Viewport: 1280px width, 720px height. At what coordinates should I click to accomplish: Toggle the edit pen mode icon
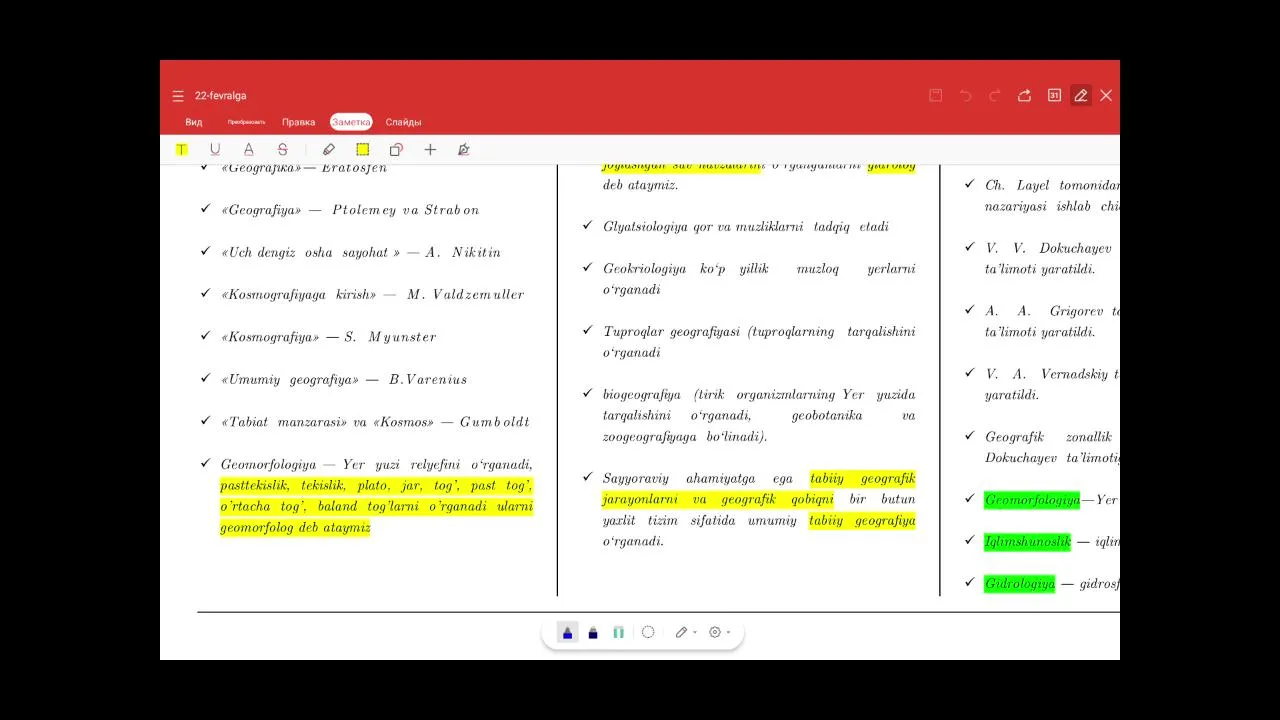[x=1081, y=95]
